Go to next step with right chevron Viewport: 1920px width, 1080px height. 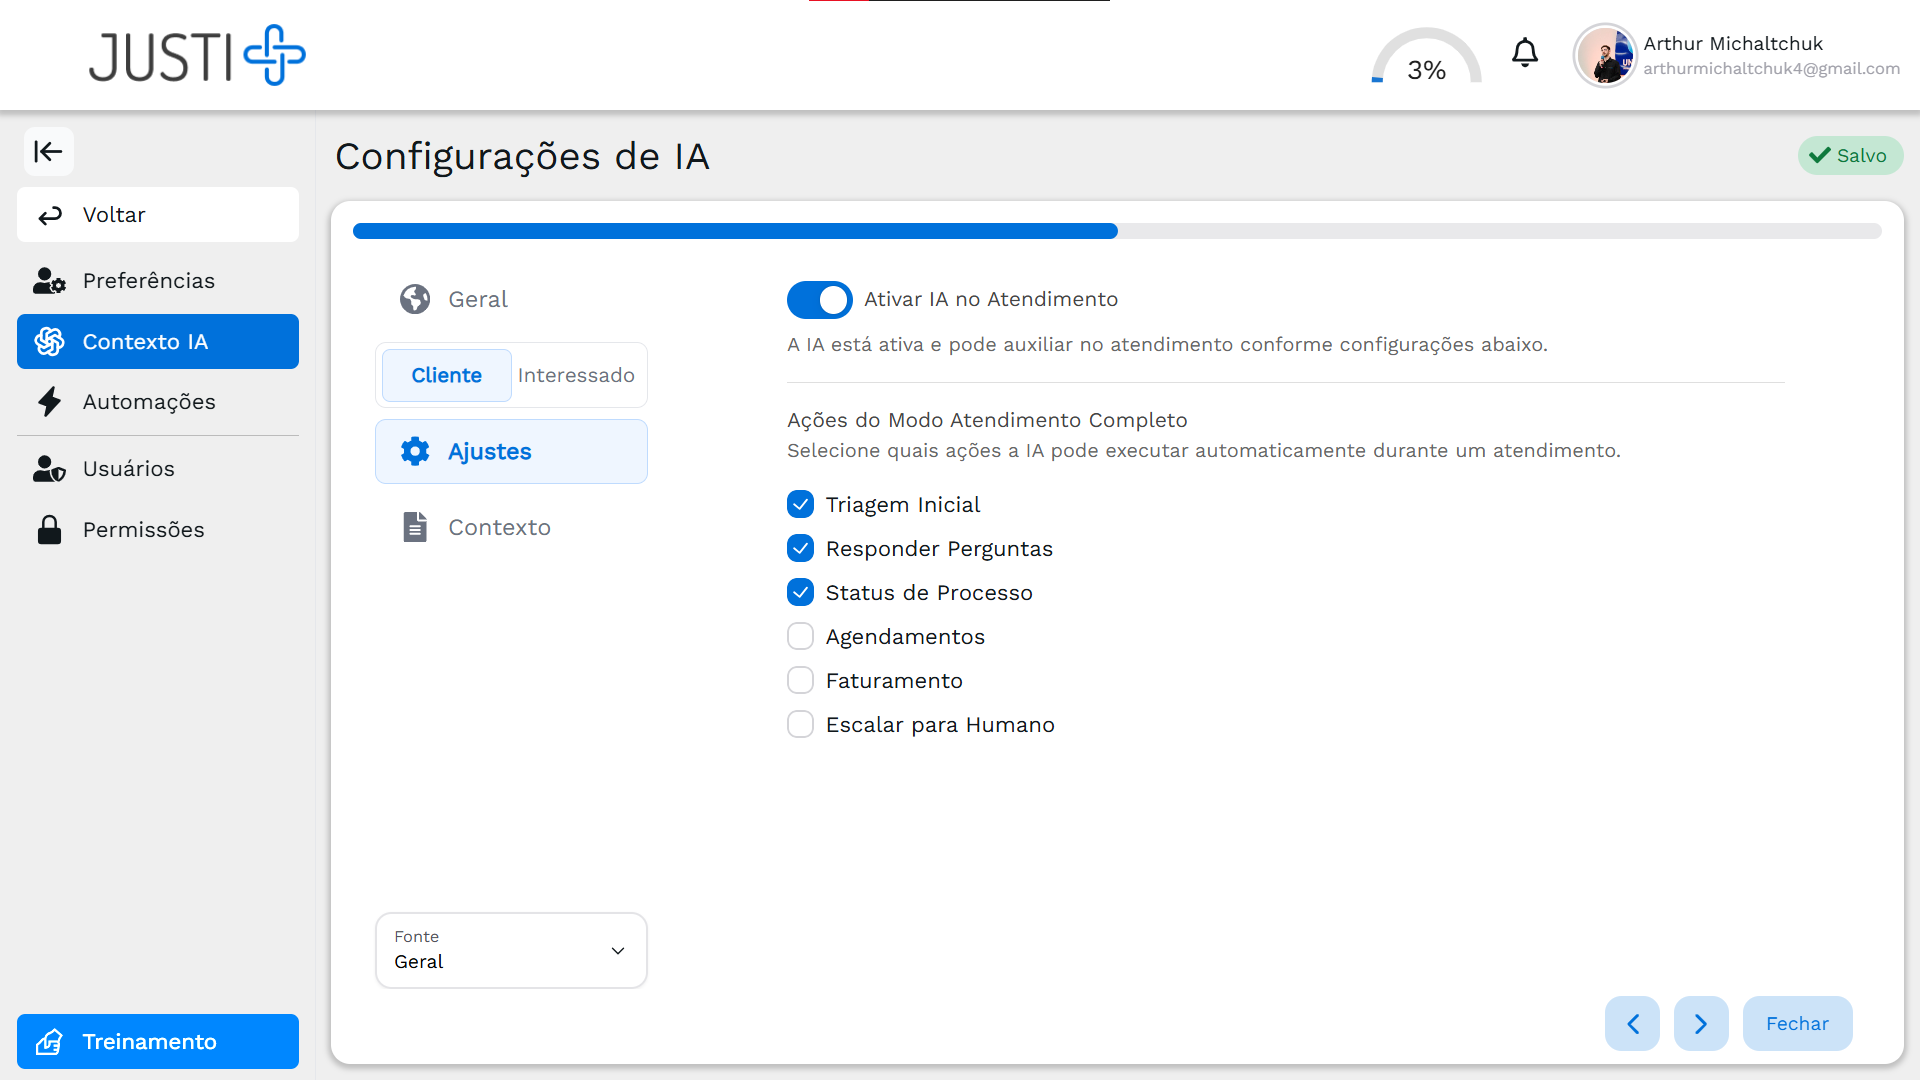tap(1700, 1023)
